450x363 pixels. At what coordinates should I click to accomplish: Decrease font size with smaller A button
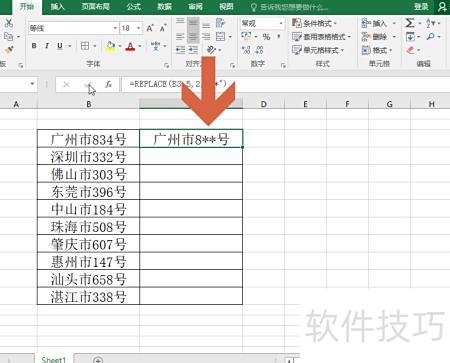coord(163,28)
